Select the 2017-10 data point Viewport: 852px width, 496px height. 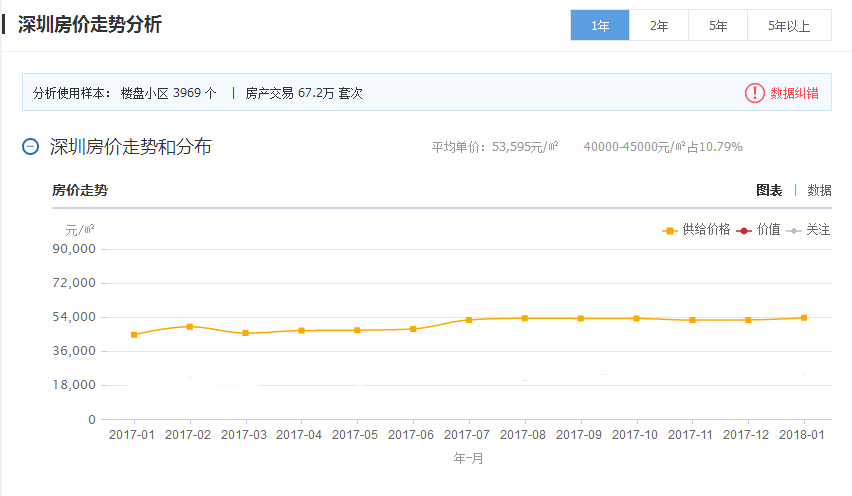tap(636, 318)
